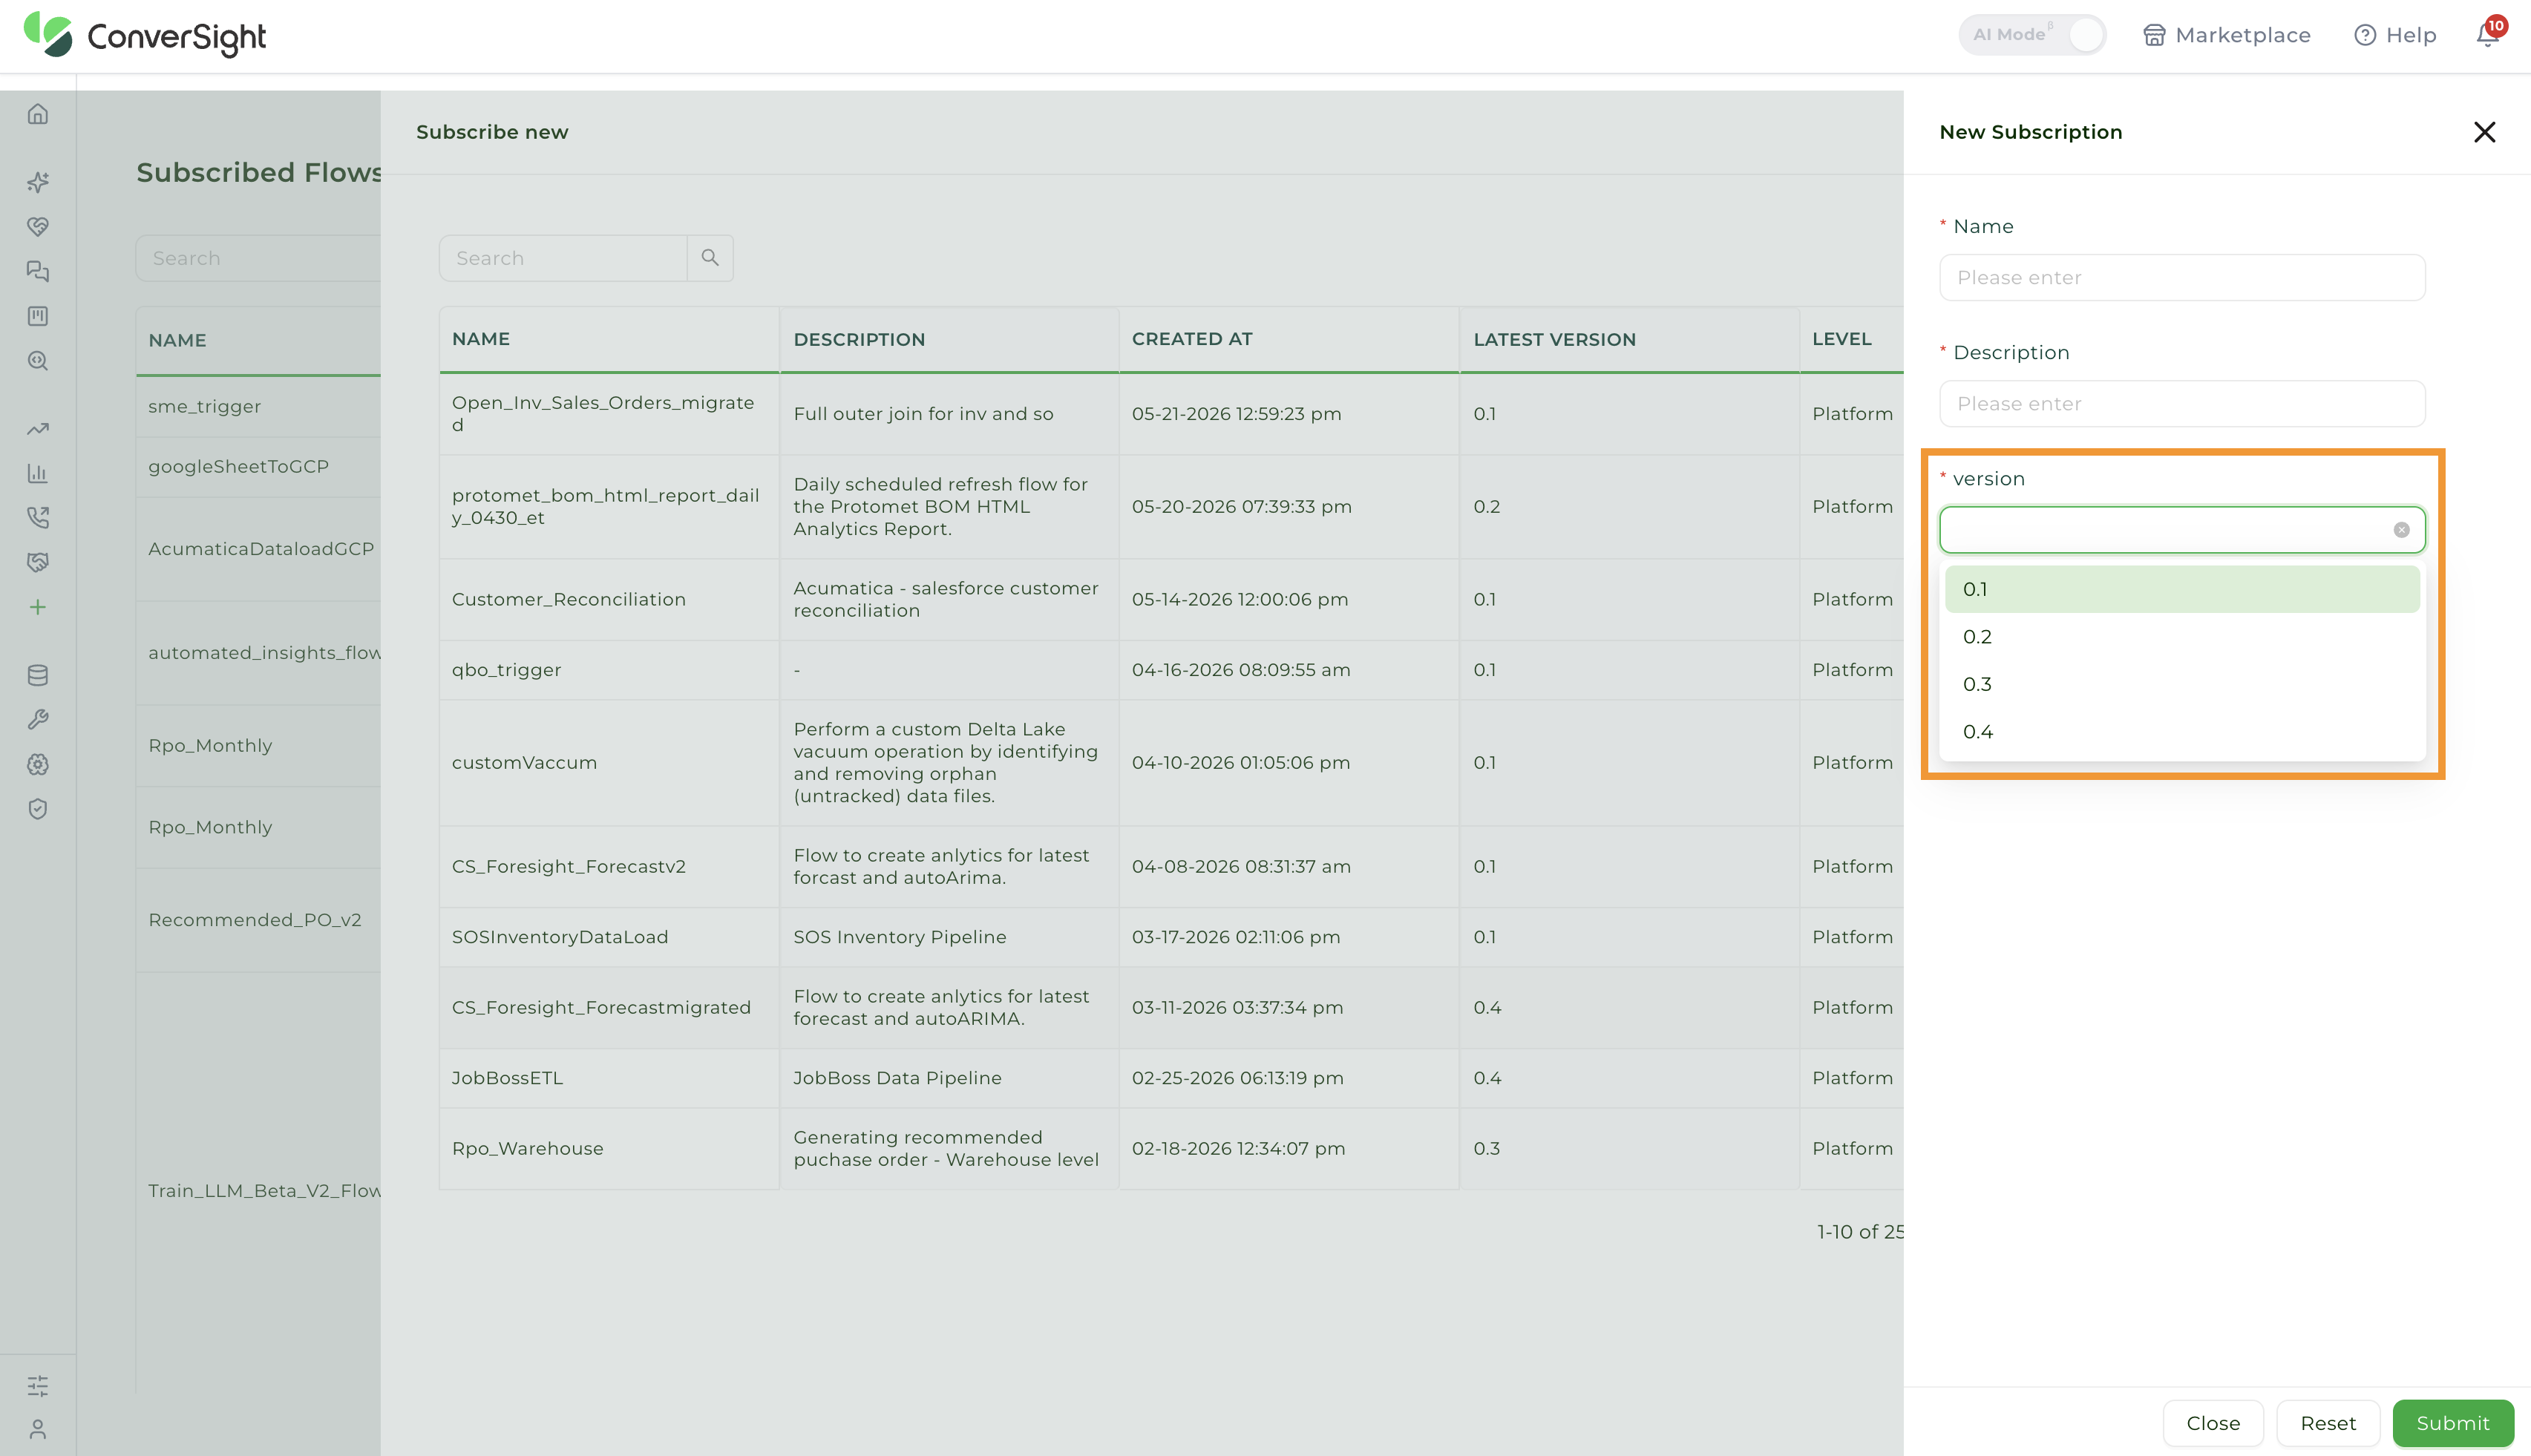
Task: Open the database icon in sidebar
Action: click(x=38, y=675)
